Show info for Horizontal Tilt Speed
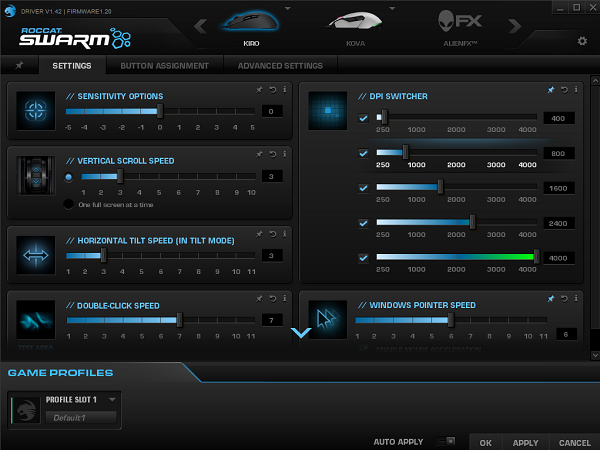 click(x=284, y=233)
